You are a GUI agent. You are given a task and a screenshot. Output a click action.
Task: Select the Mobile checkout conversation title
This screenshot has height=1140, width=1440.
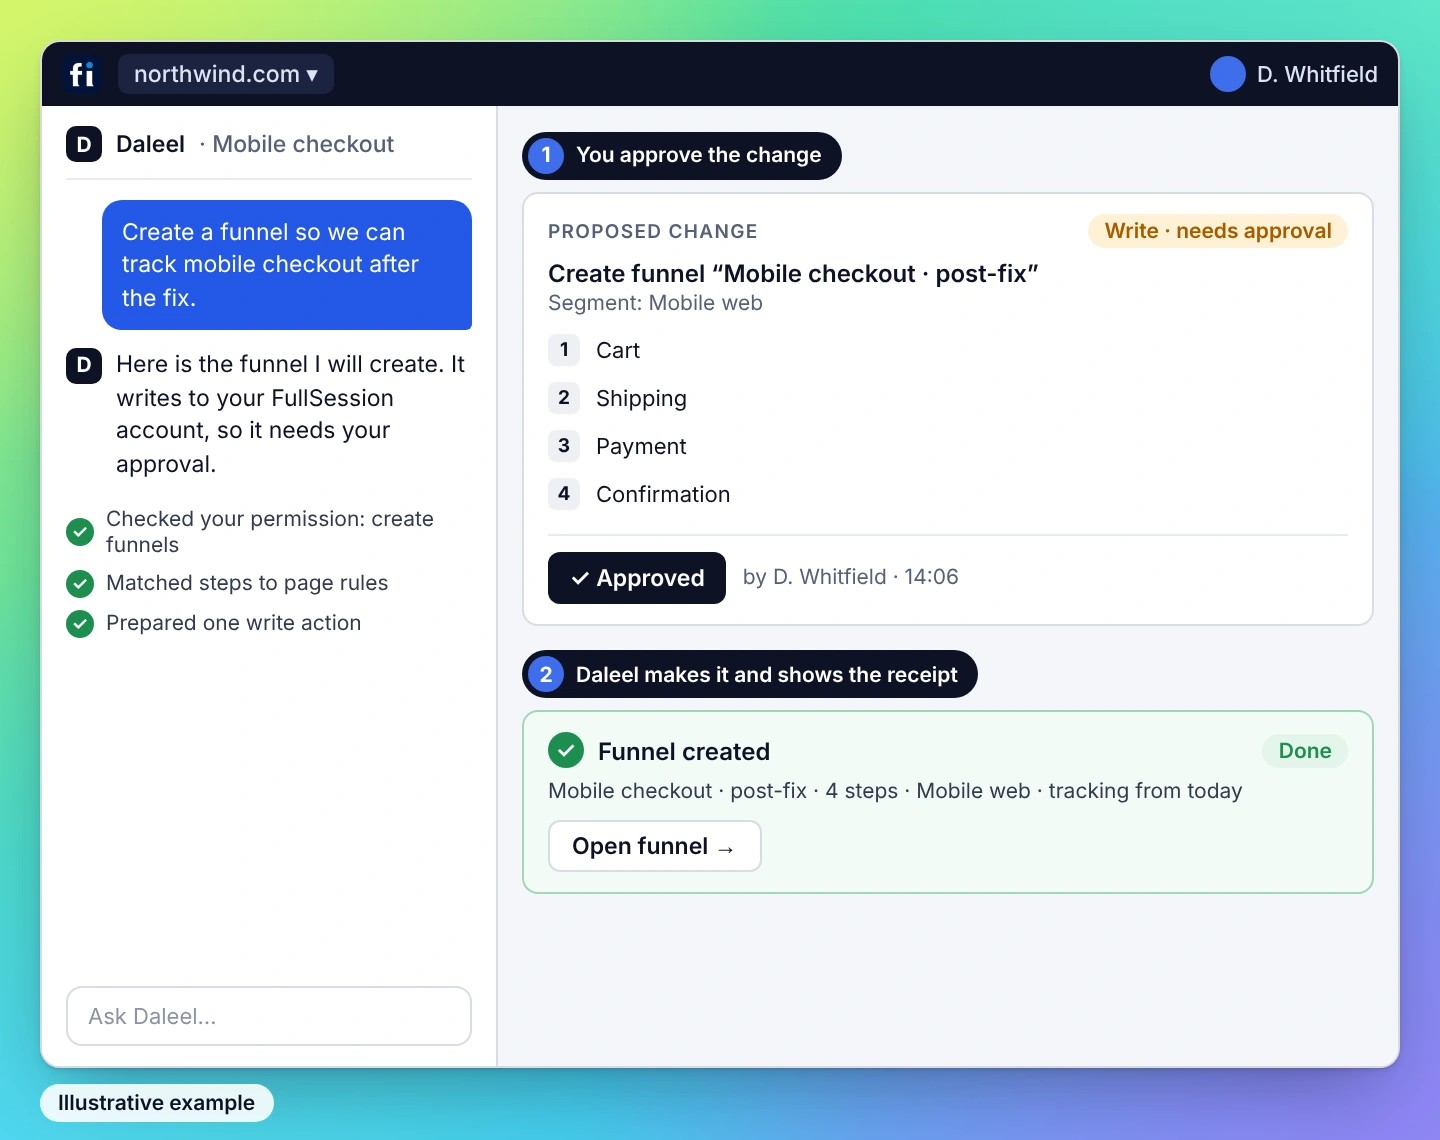[x=303, y=144]
